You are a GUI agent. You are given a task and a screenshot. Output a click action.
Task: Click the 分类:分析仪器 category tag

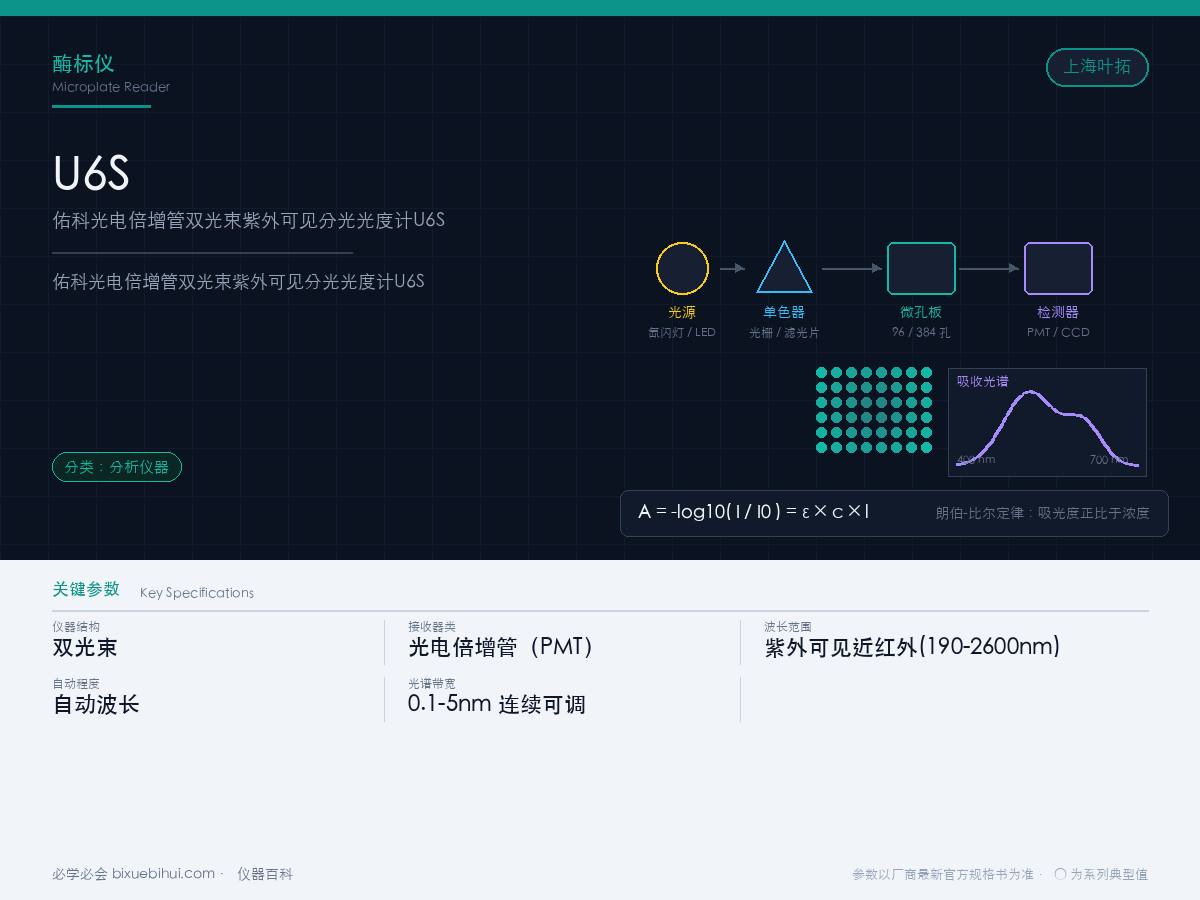(117, 467)
